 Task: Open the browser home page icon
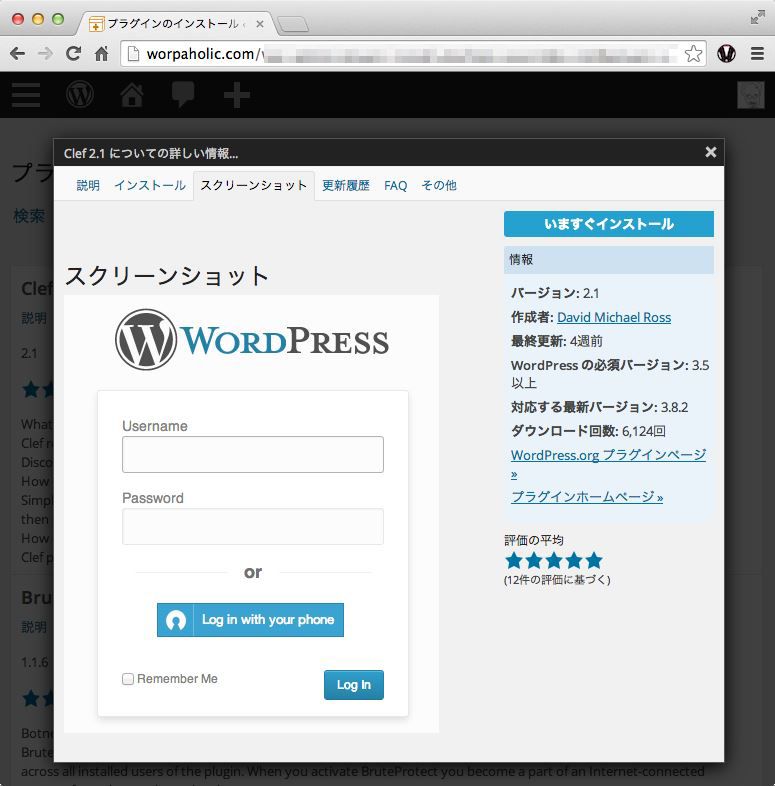click(102, 53)
